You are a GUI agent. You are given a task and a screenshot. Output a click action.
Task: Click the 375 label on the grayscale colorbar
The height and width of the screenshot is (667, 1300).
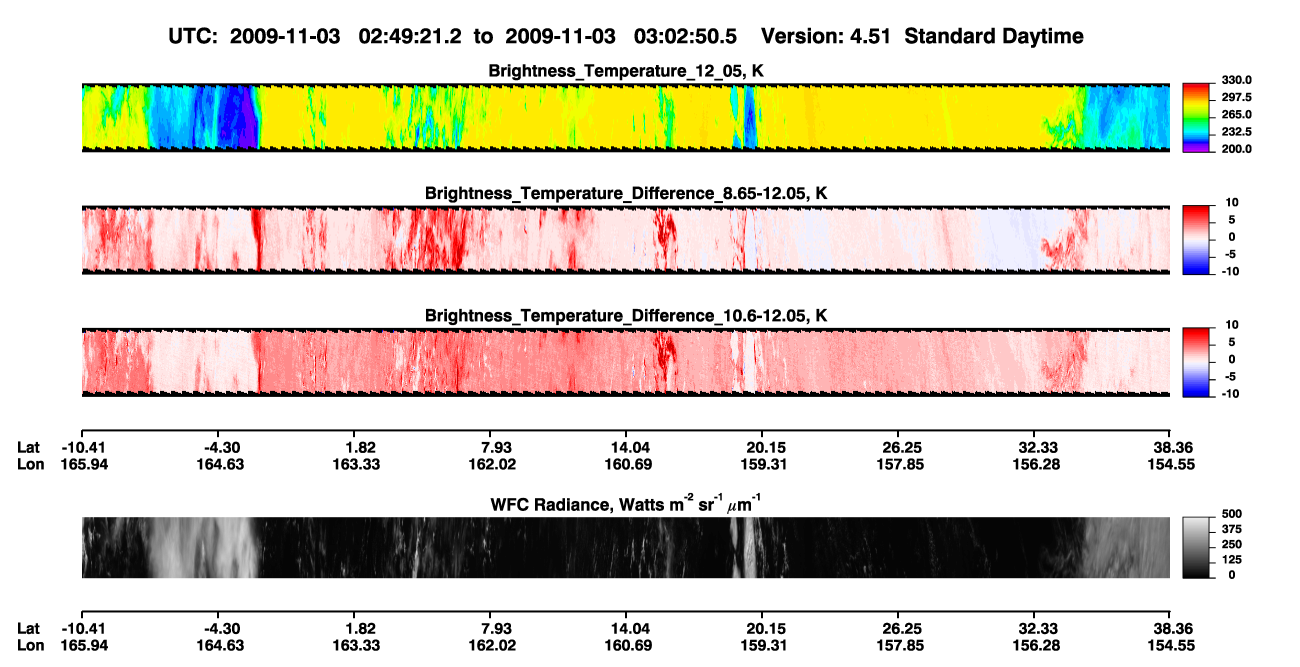[1232, 529]
